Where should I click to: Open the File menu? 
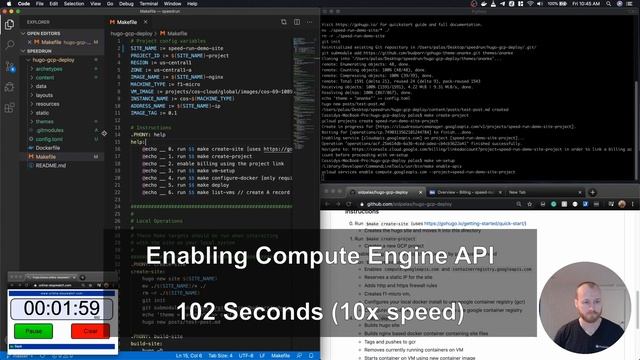pos(40,4)
